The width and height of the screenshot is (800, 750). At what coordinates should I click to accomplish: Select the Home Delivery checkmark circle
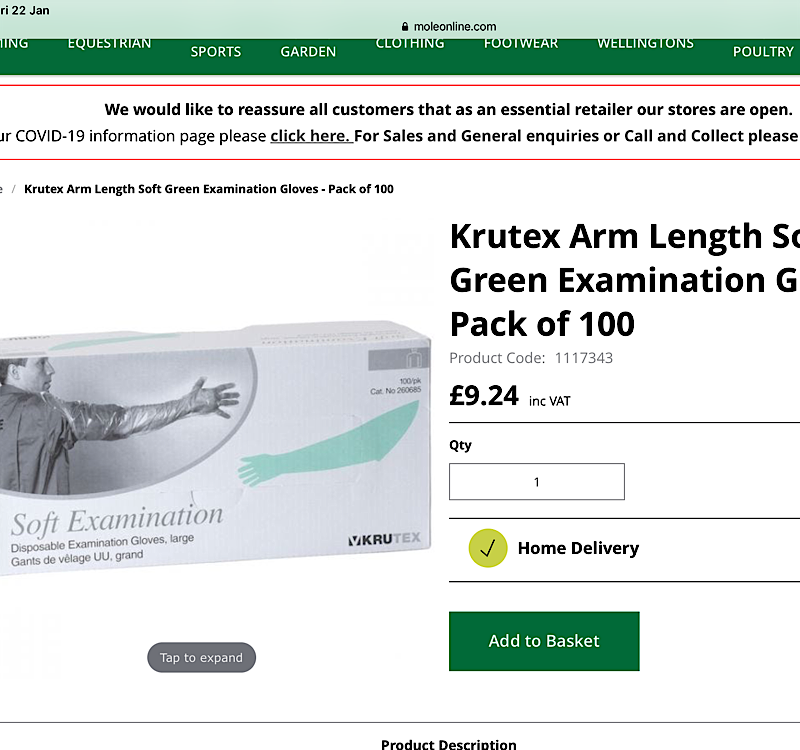click(x=488, y=548)
